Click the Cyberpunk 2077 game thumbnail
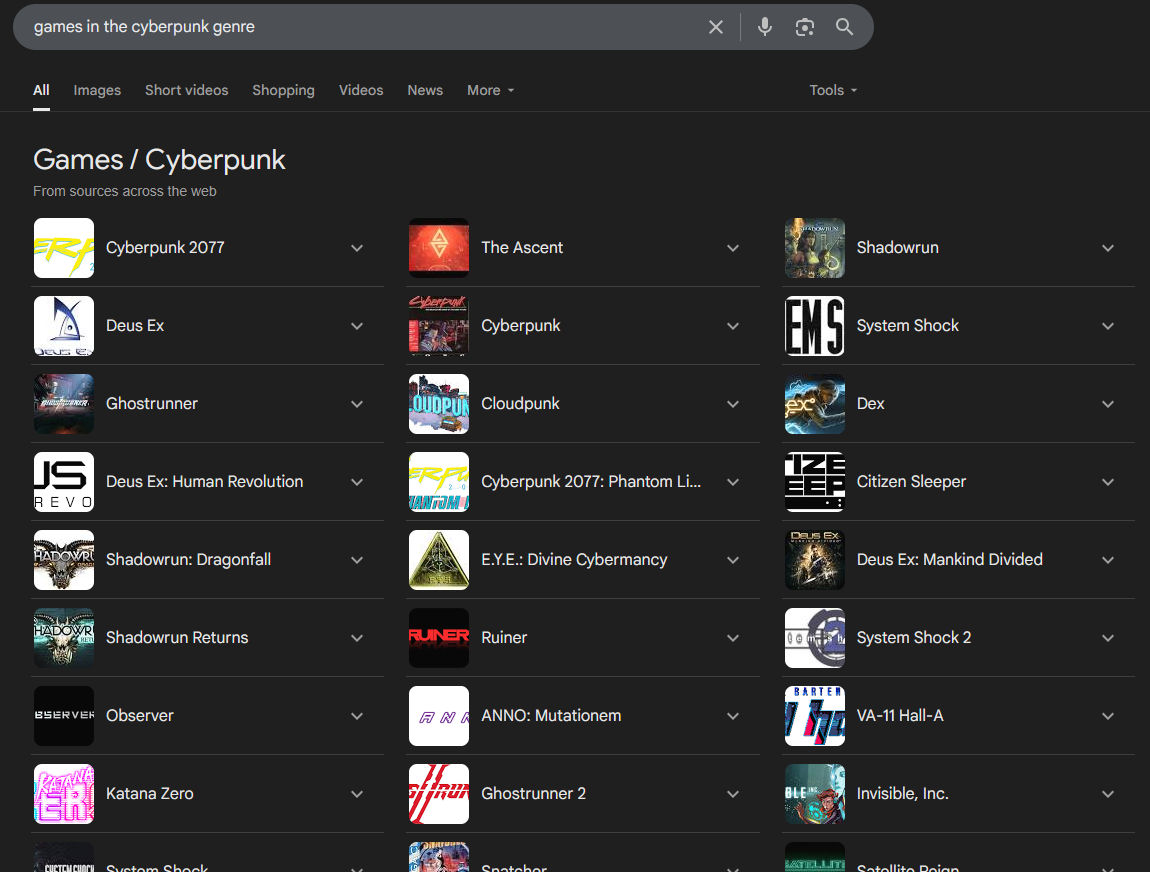The height and width of the screenshot is (872, 1150). (x=64, y=248)
